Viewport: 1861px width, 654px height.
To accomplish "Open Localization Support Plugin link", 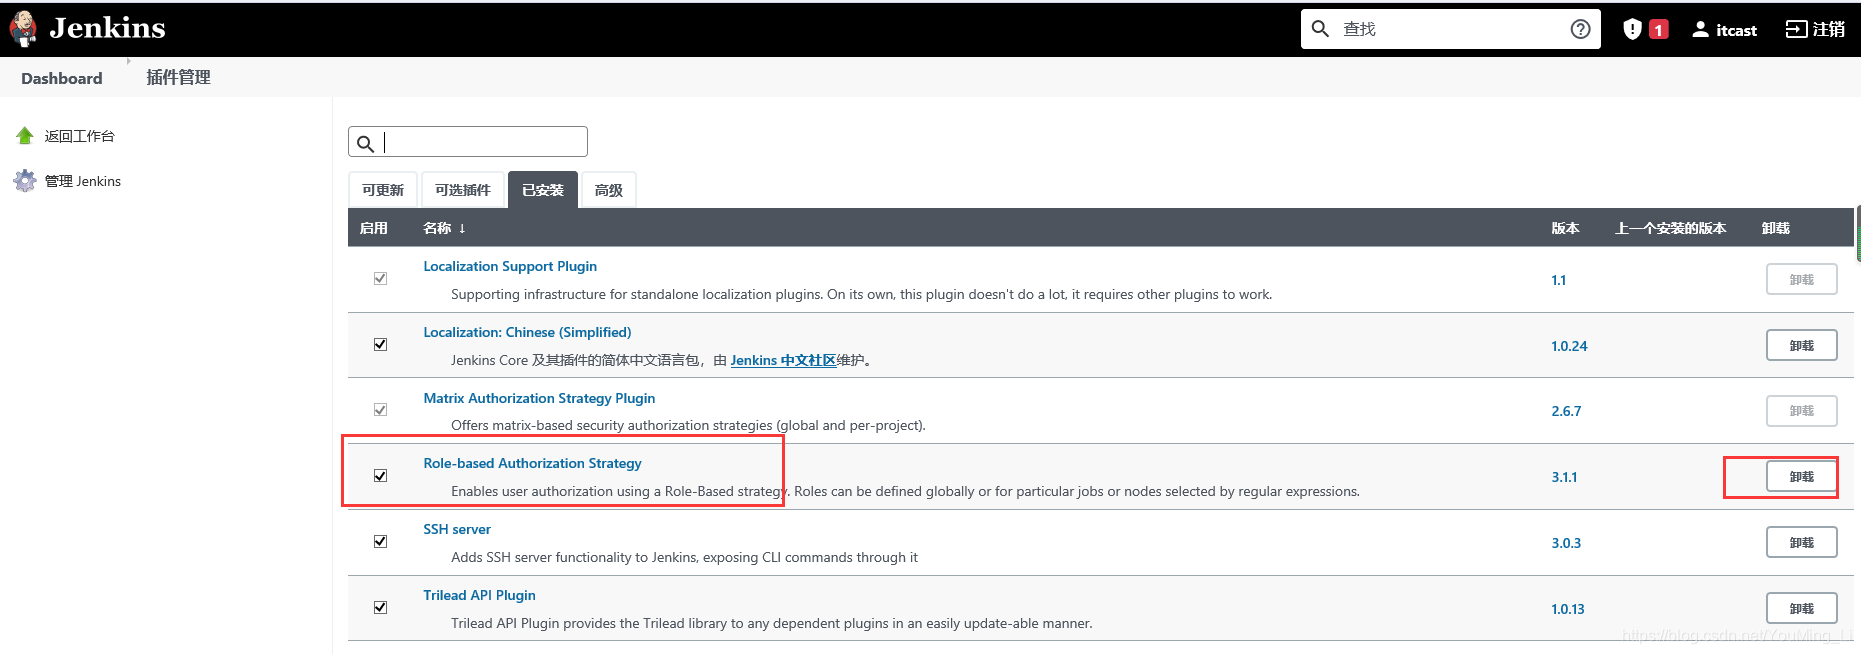I will click(x=510, y=266).
